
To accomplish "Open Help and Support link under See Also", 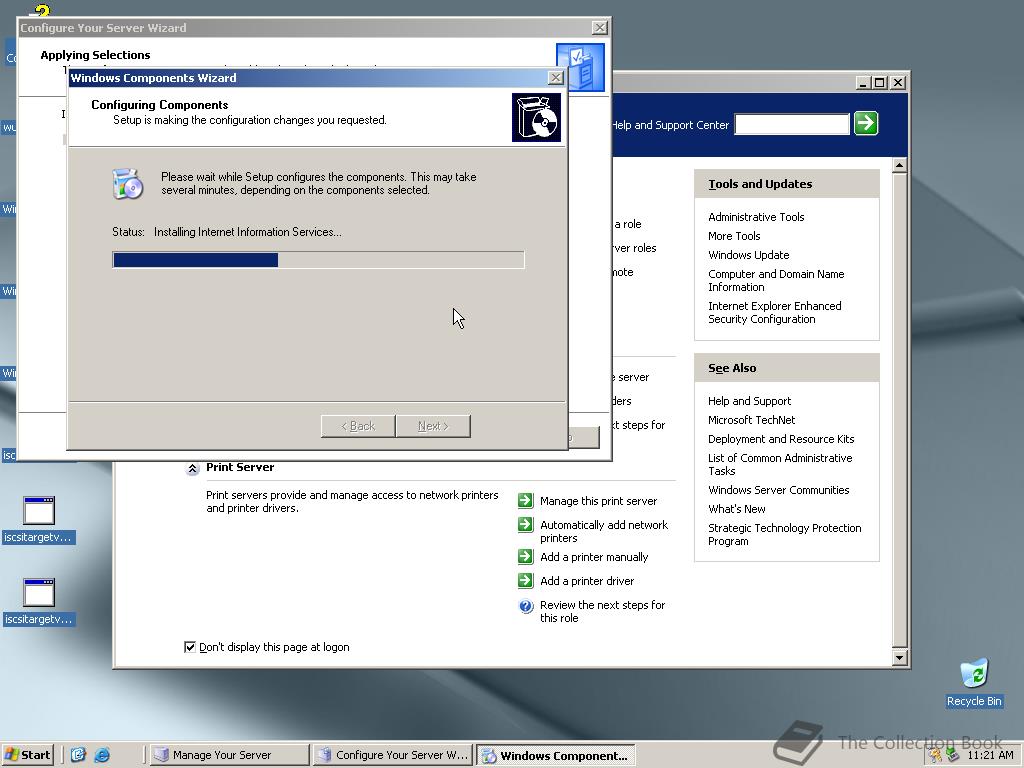I will [749, 401].
